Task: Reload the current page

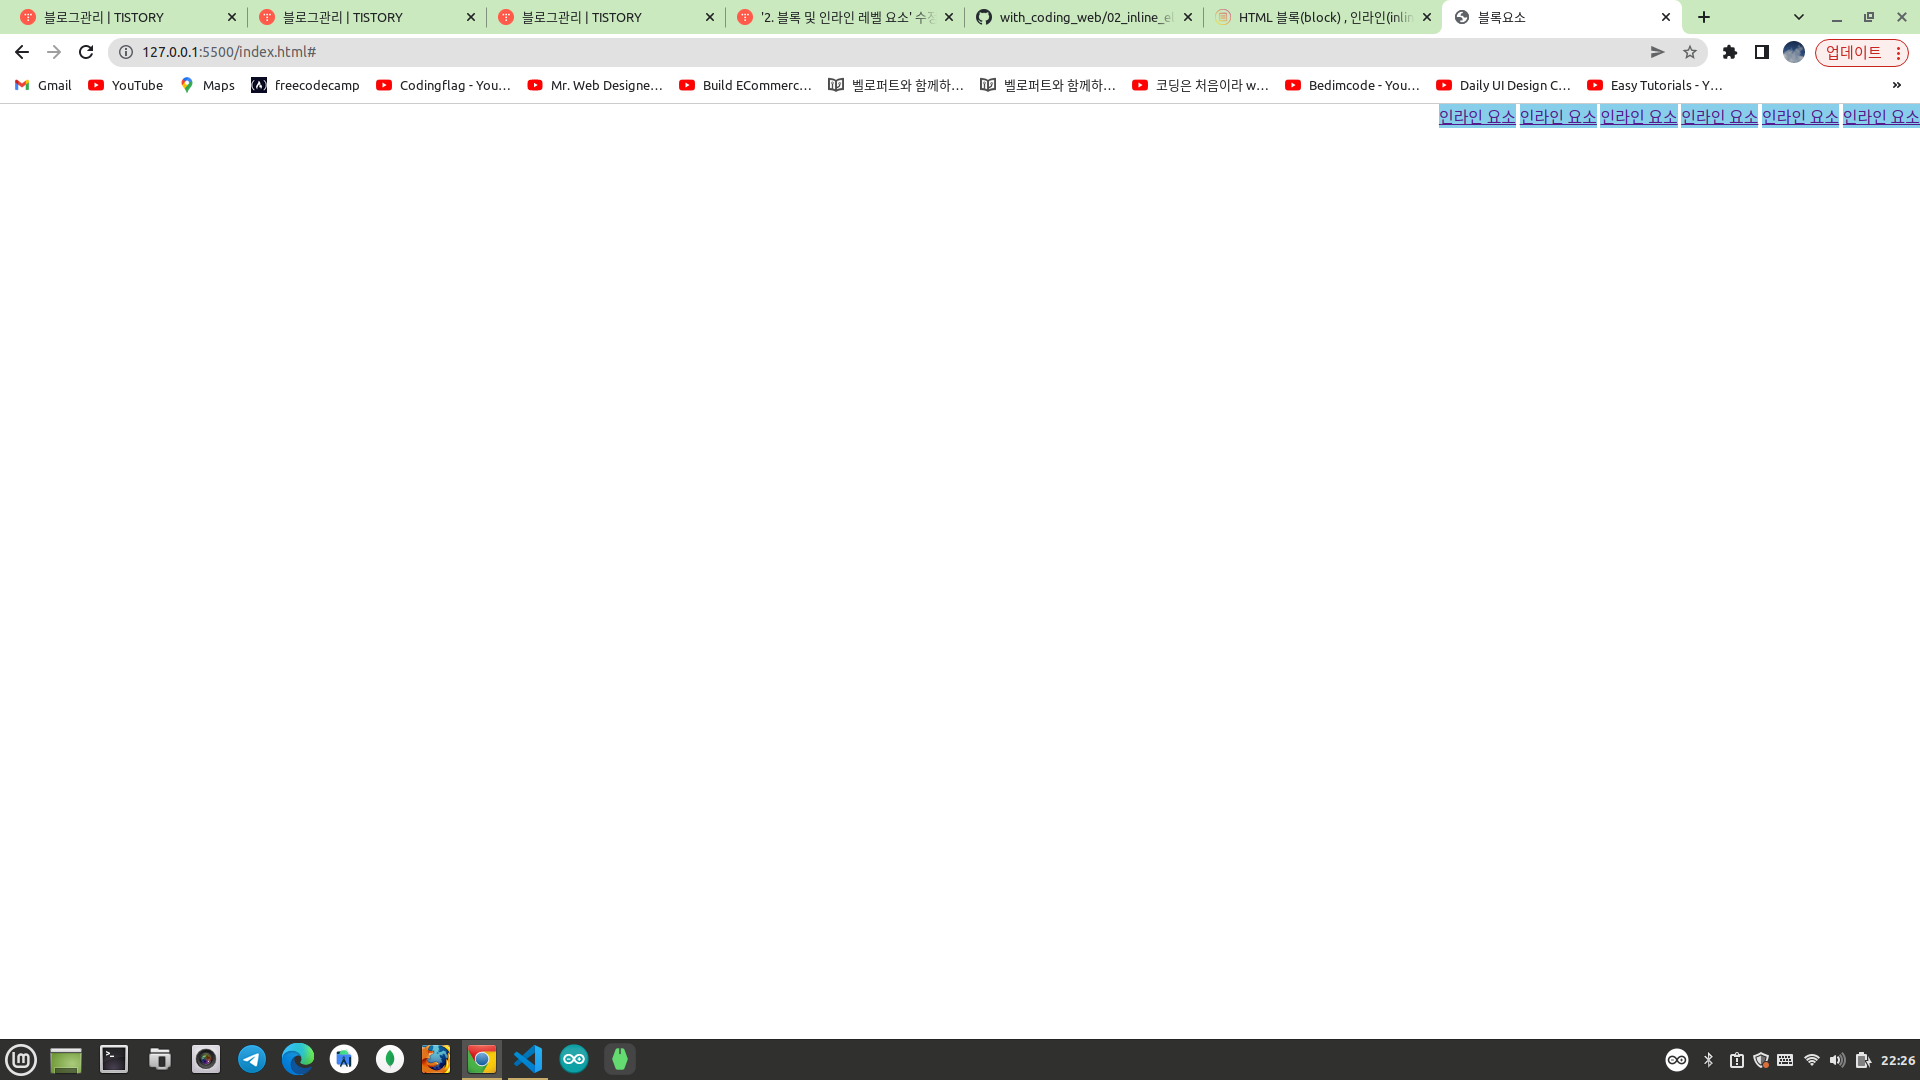Action: [x=86, y=52]
